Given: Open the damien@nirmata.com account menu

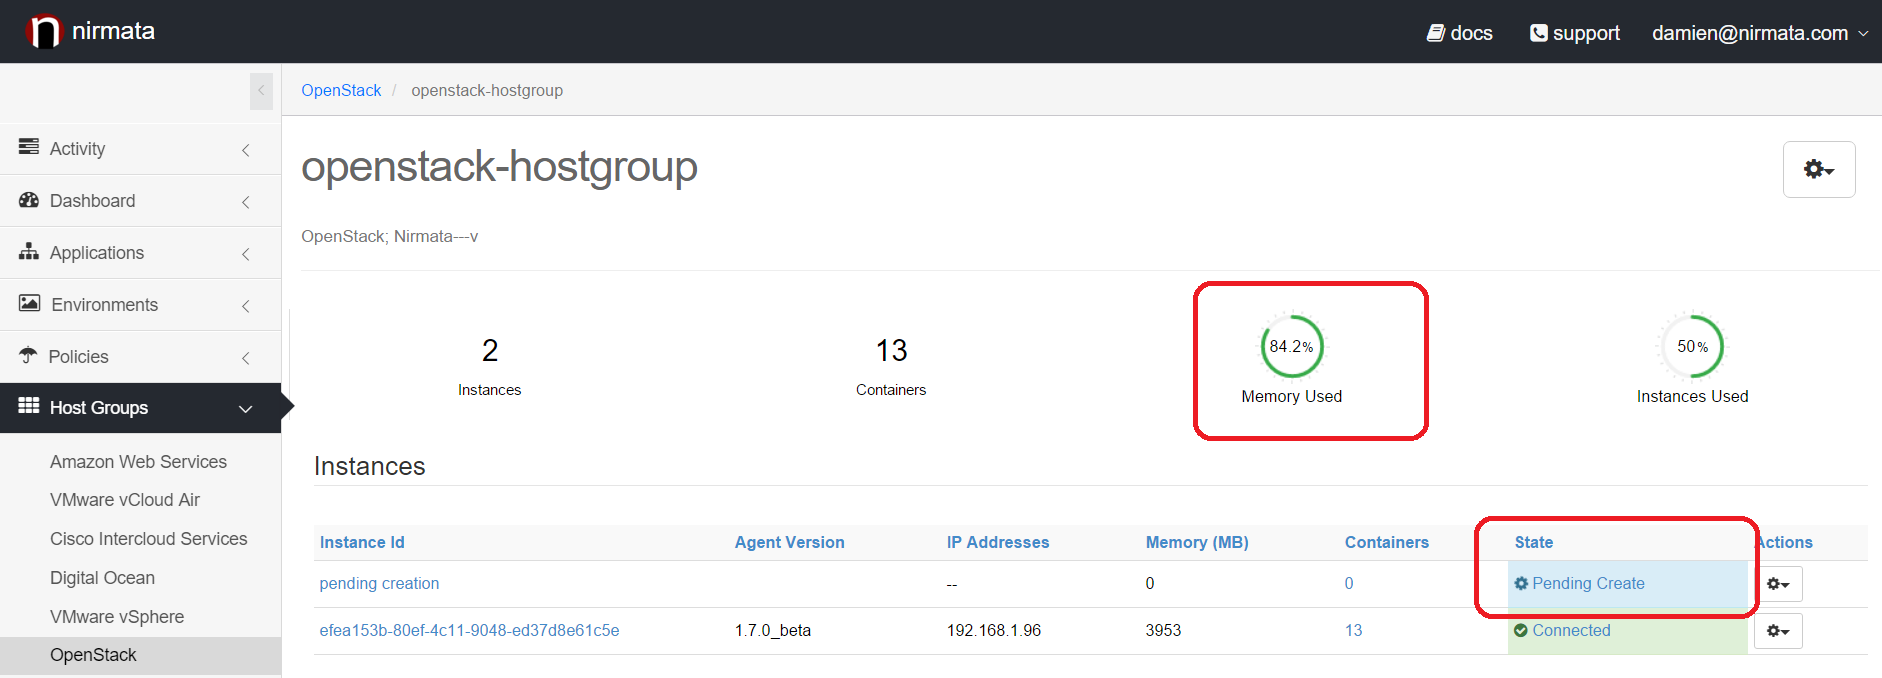Looking at the screenshot, I should click(x=1760, y=33).
